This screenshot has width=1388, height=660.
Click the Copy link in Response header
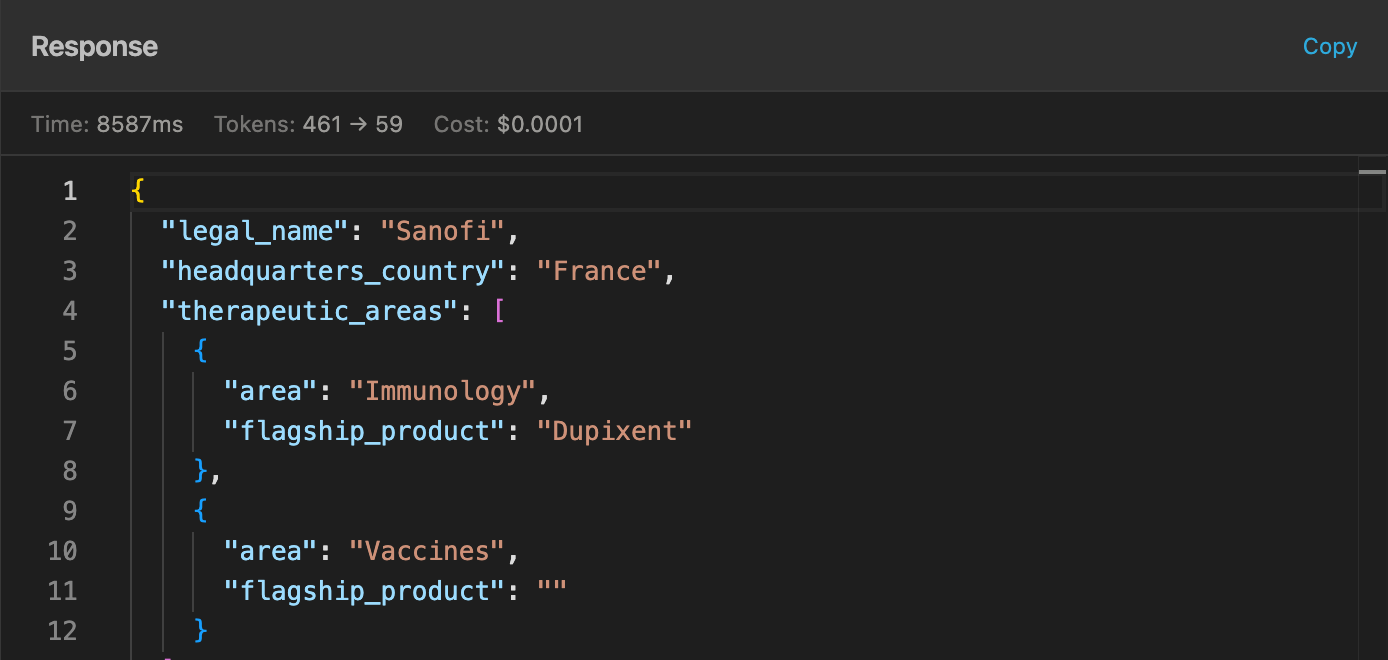point(1329,47)
